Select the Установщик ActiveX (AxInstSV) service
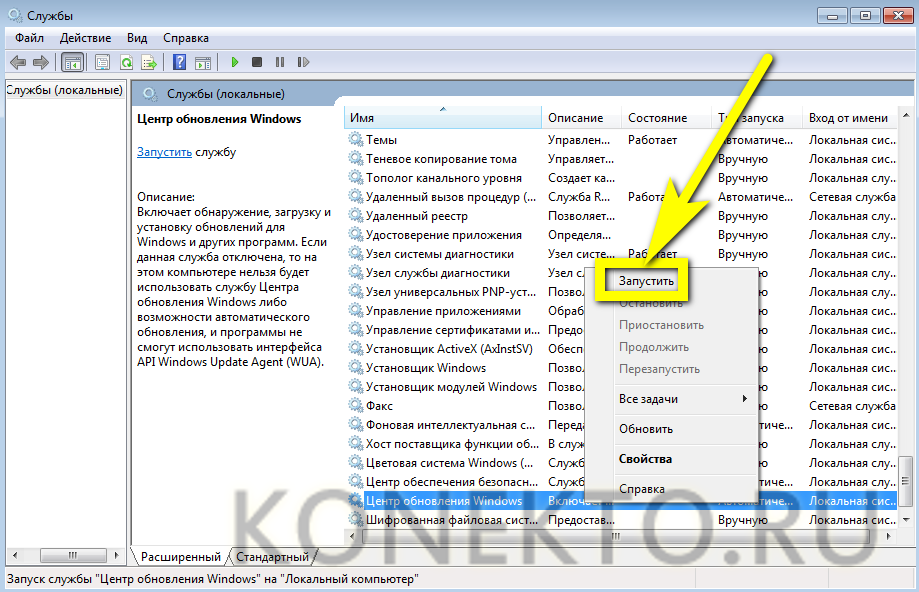919x592 pixels. pyautogui.click(x=450, y=349)
